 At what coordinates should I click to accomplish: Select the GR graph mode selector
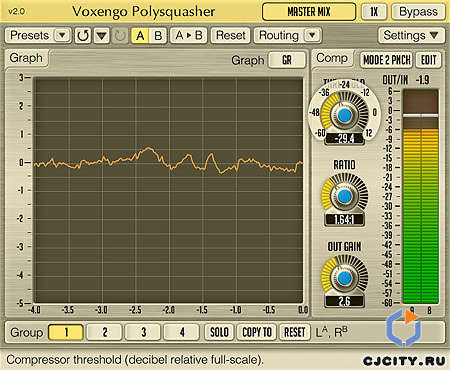287,60
